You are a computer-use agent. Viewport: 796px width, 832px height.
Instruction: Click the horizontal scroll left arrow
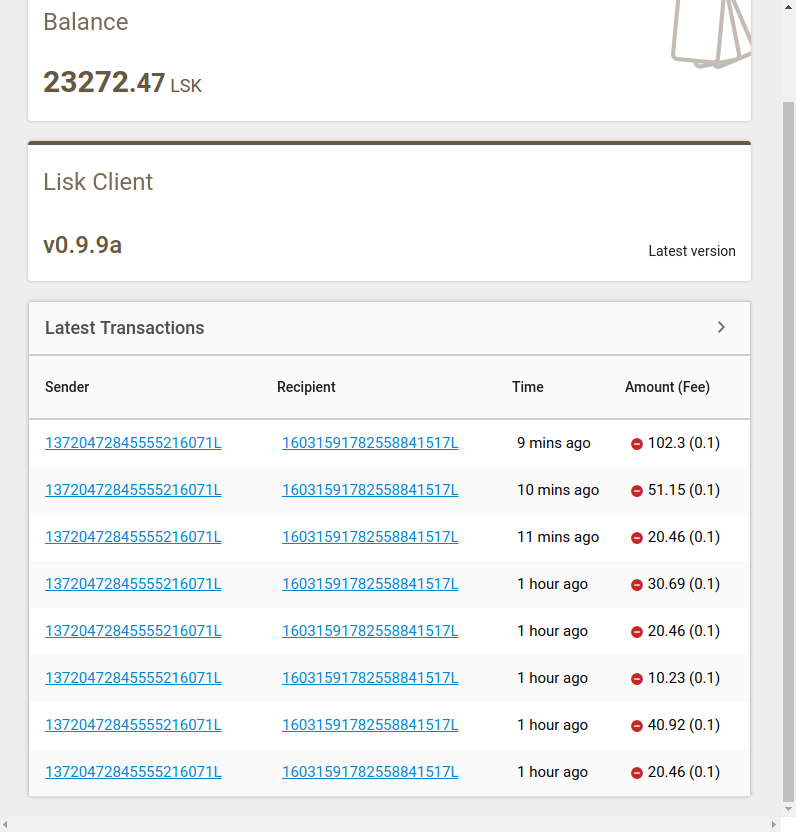[5, 825]
